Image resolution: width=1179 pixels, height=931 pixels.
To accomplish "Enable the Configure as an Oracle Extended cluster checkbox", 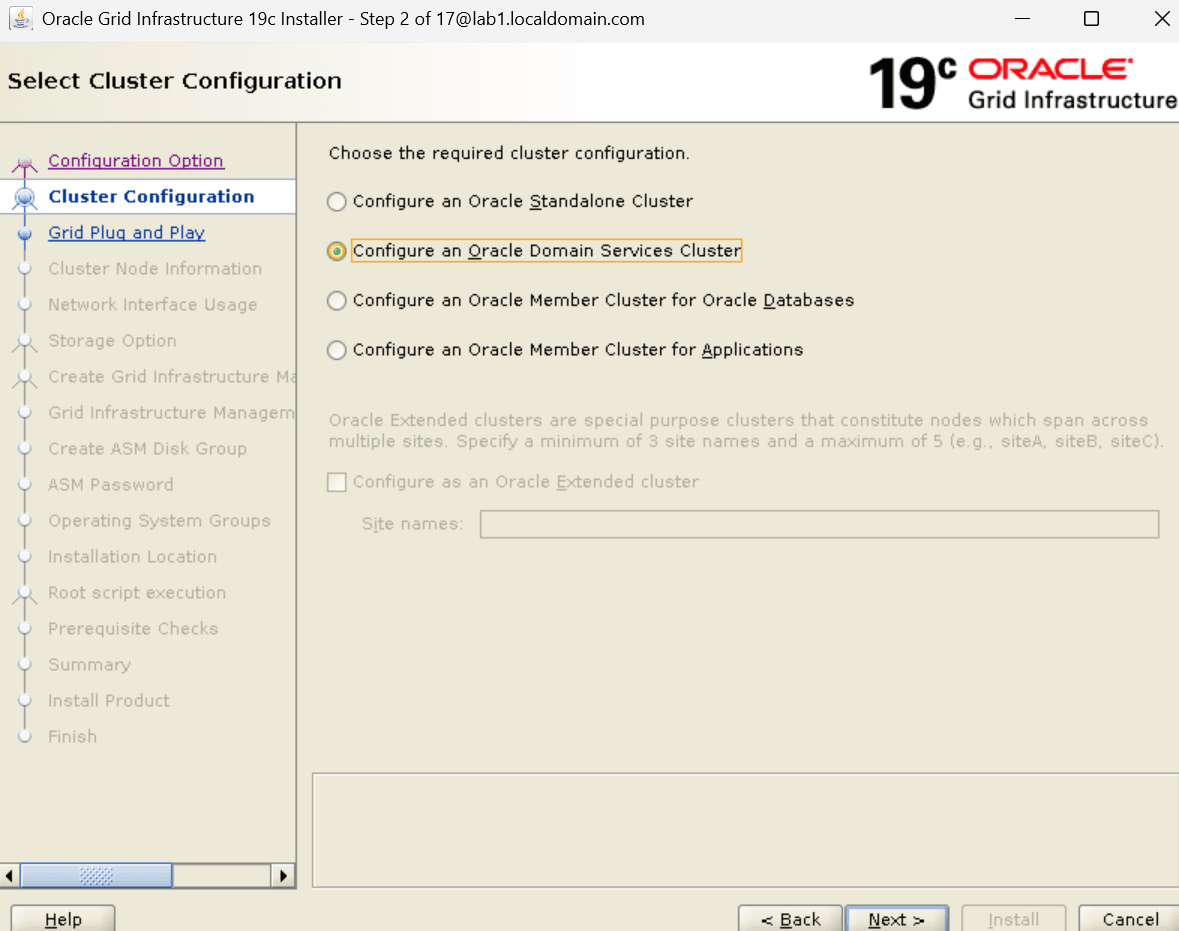I will click(336, 482).
